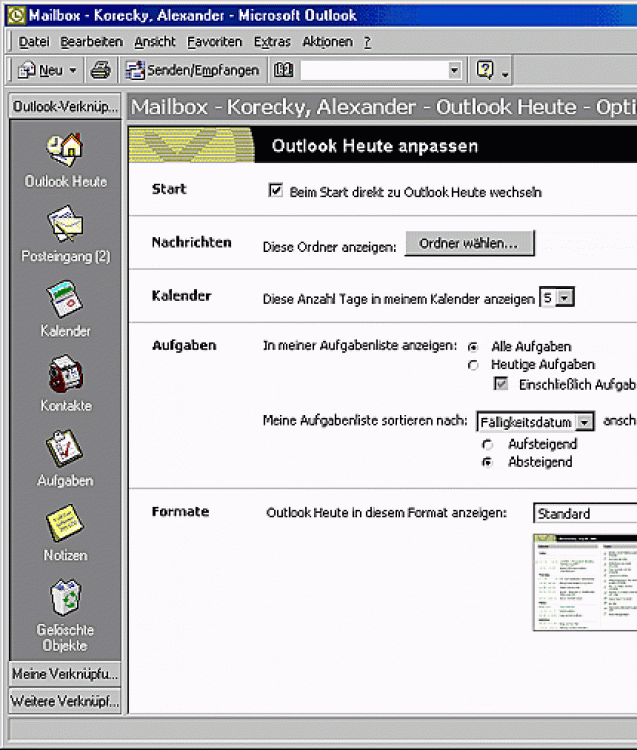The height and width of the screenshot is (750, 637).
Task: Click Senden/Empfangen toolbar button
Action: (192, 70)
